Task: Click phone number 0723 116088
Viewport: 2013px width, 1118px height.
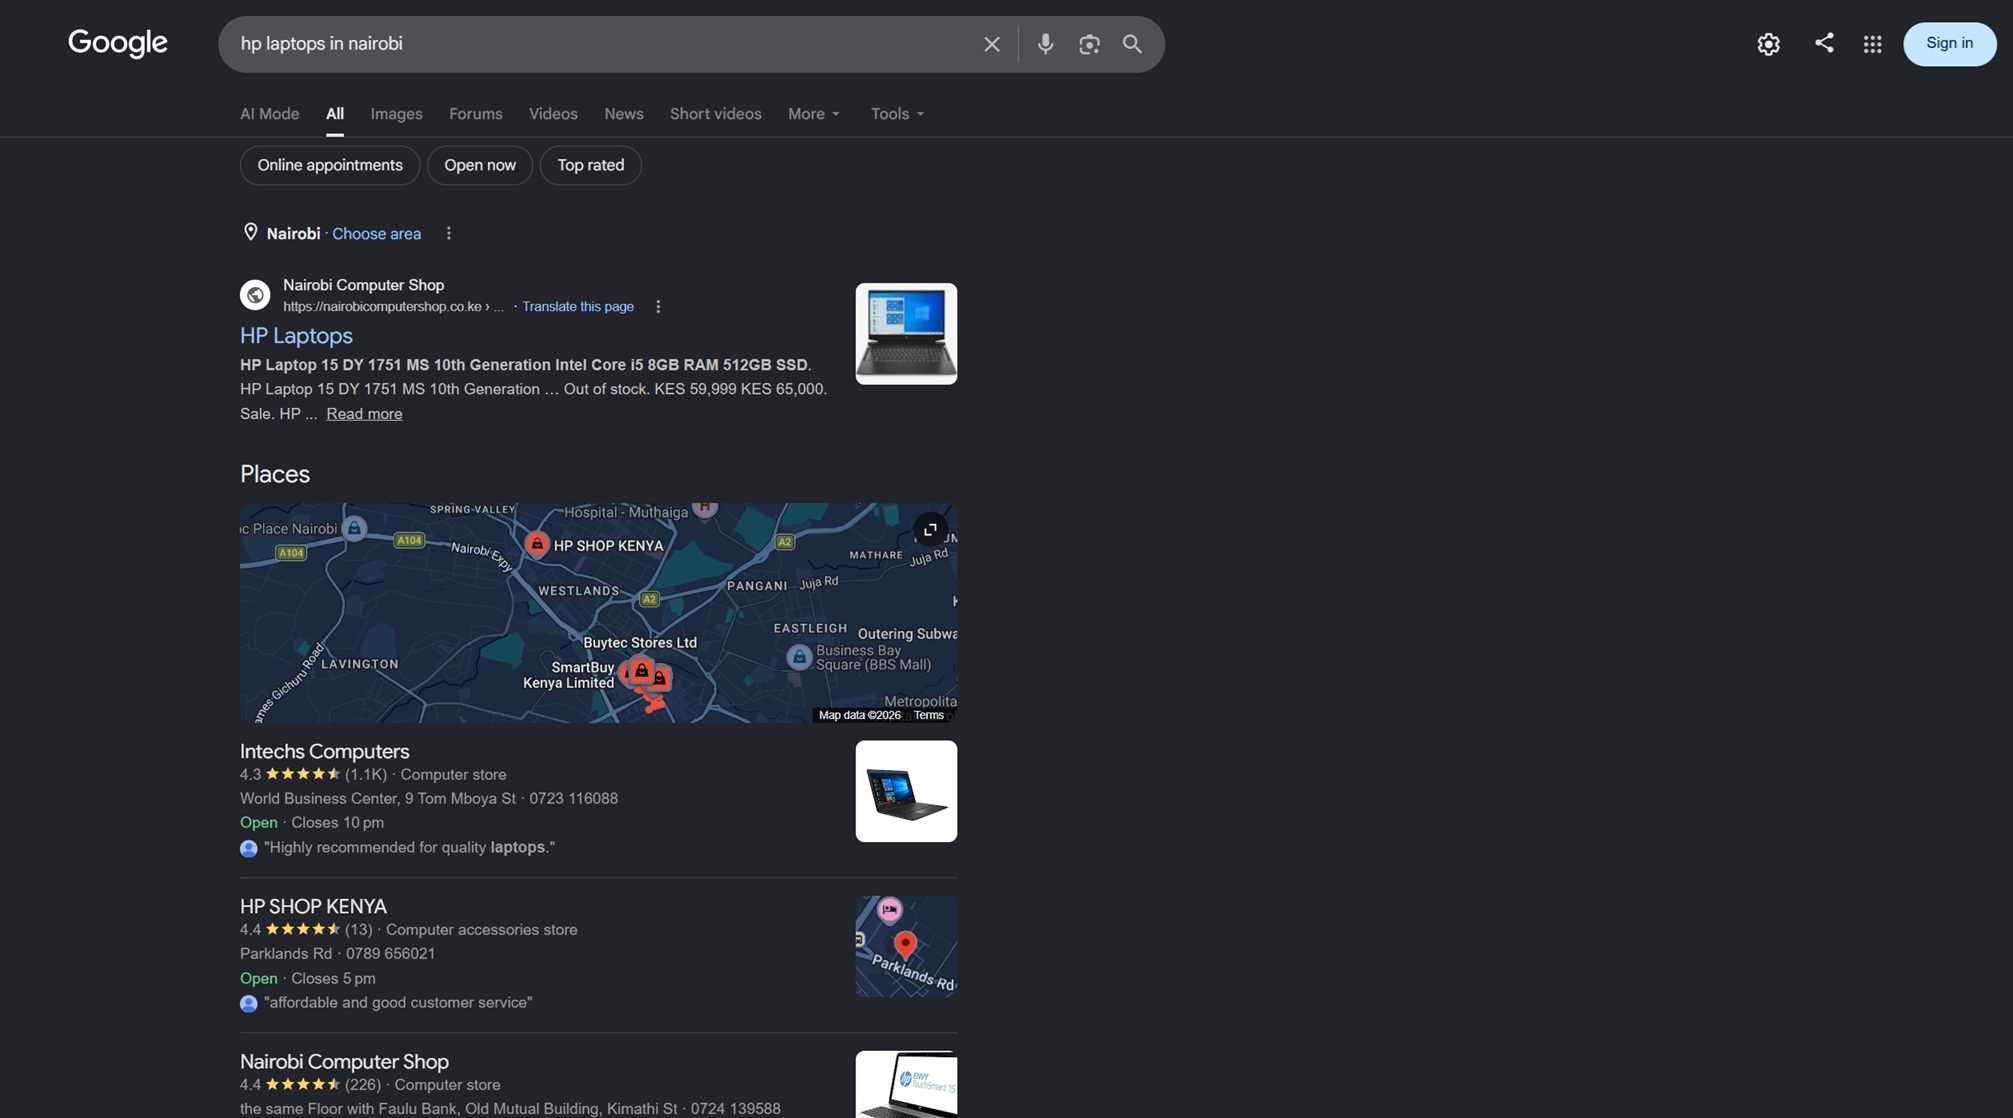Action: 573,799
